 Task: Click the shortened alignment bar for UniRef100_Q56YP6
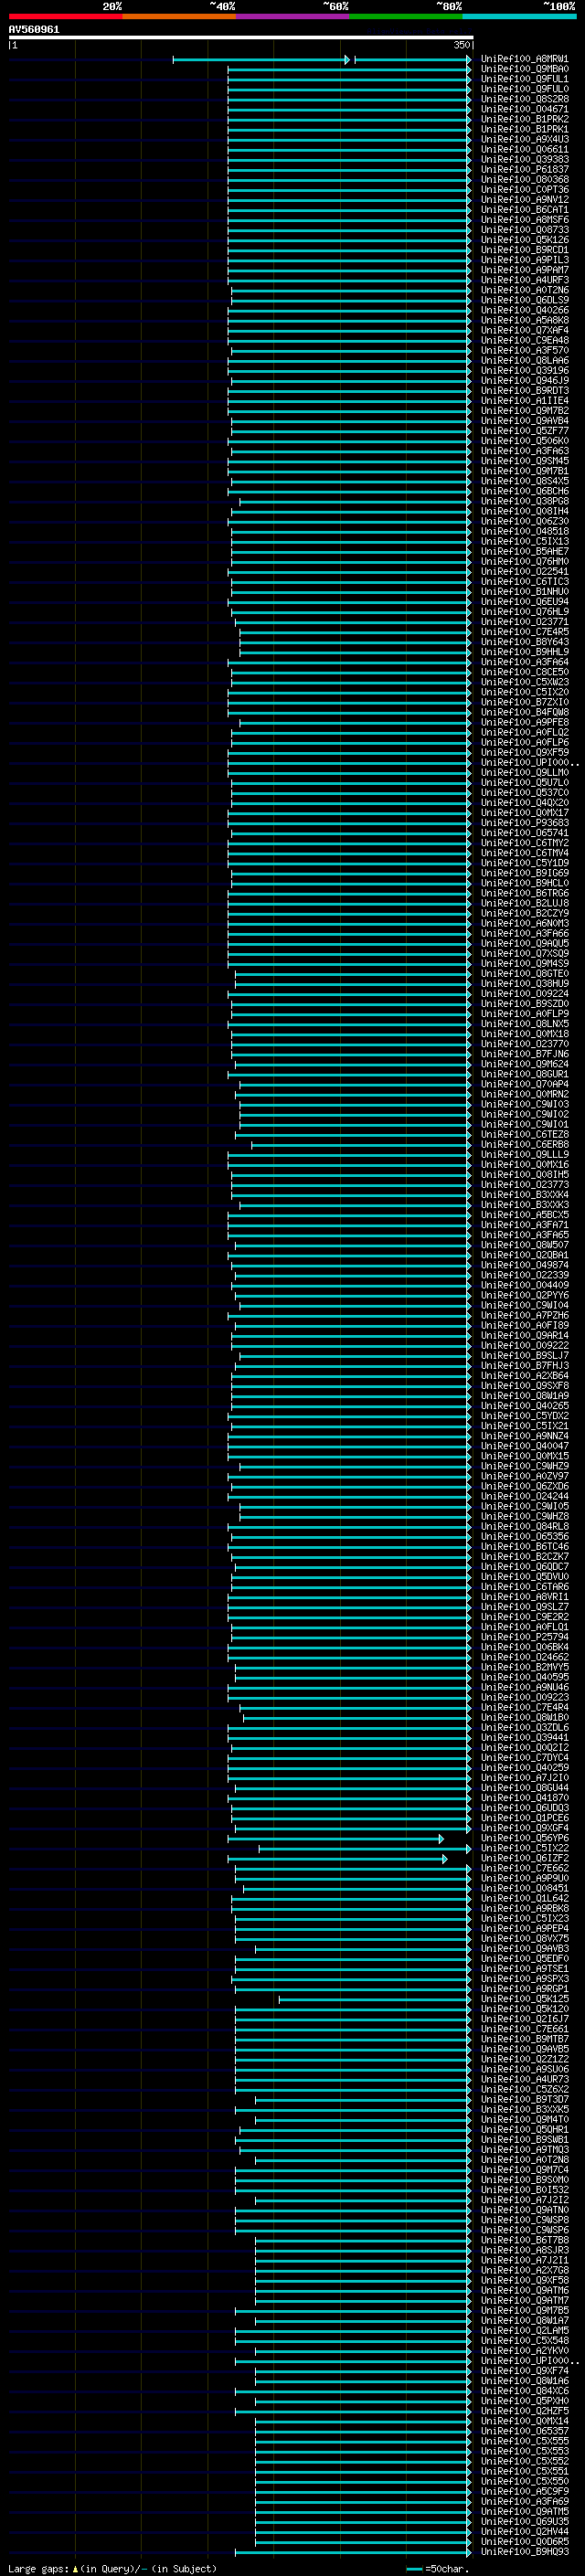[335, 1839]
